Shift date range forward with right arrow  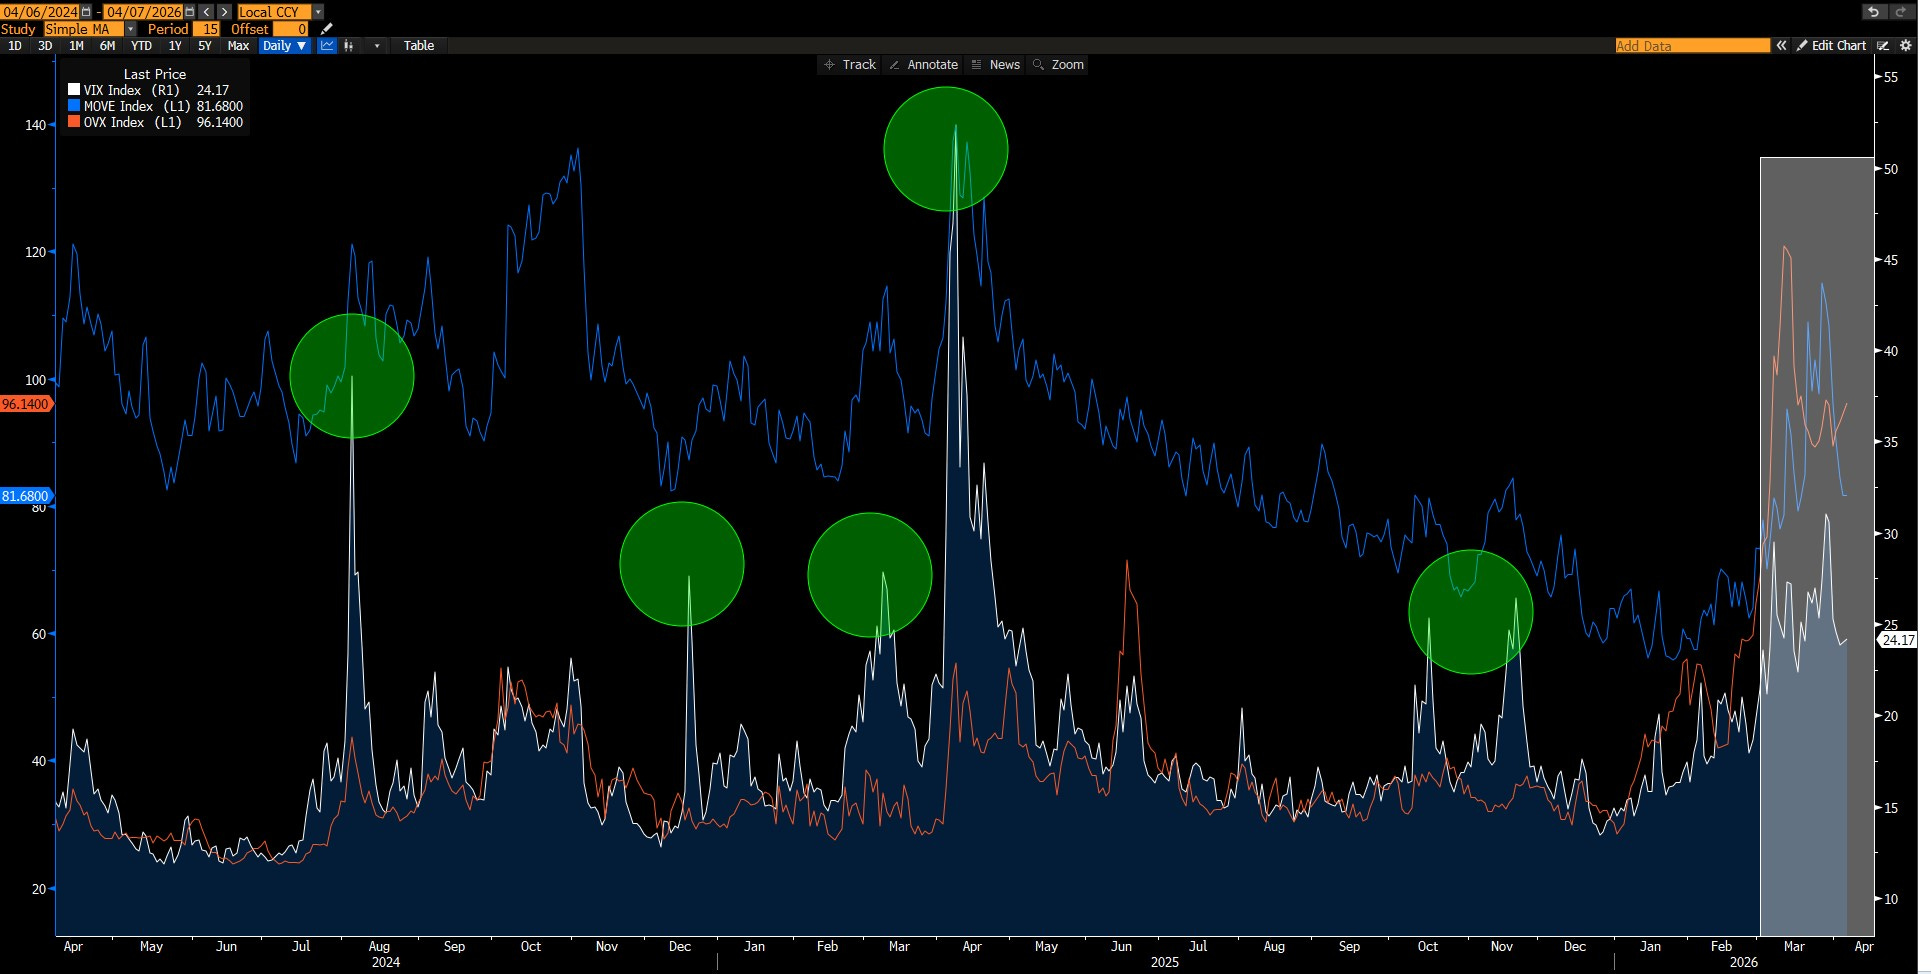224,12
